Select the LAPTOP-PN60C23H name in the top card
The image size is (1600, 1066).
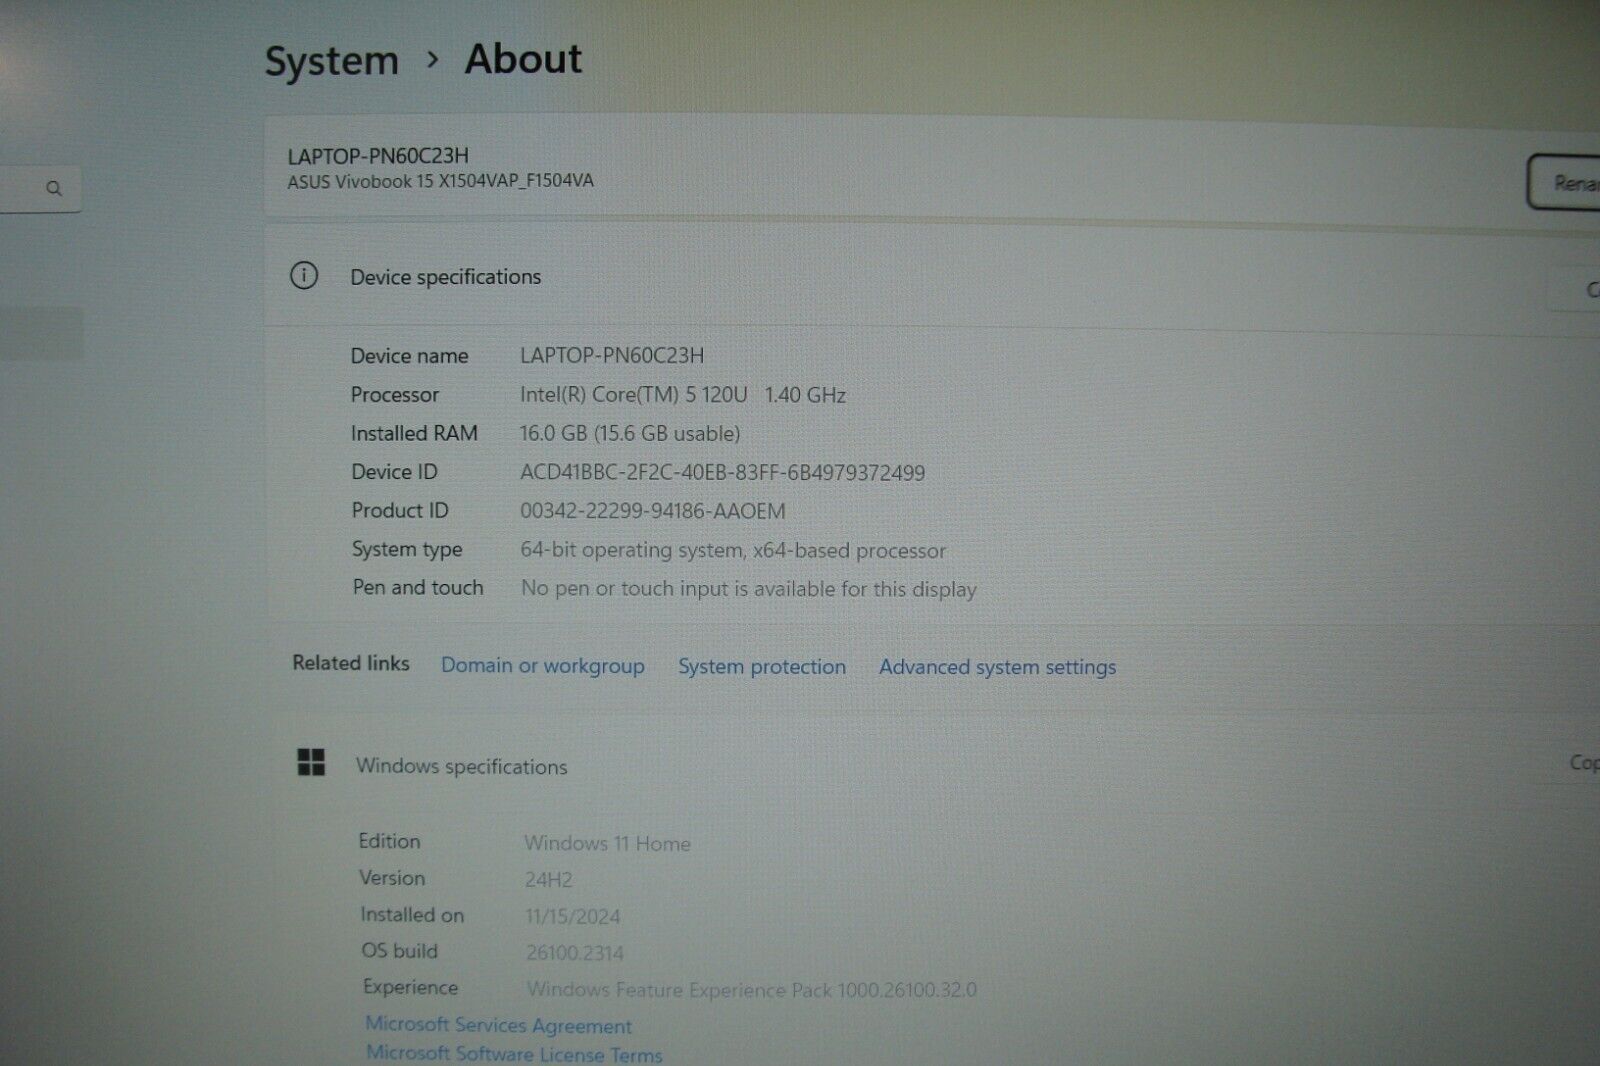pyautogui.click(x=378, y=155)
